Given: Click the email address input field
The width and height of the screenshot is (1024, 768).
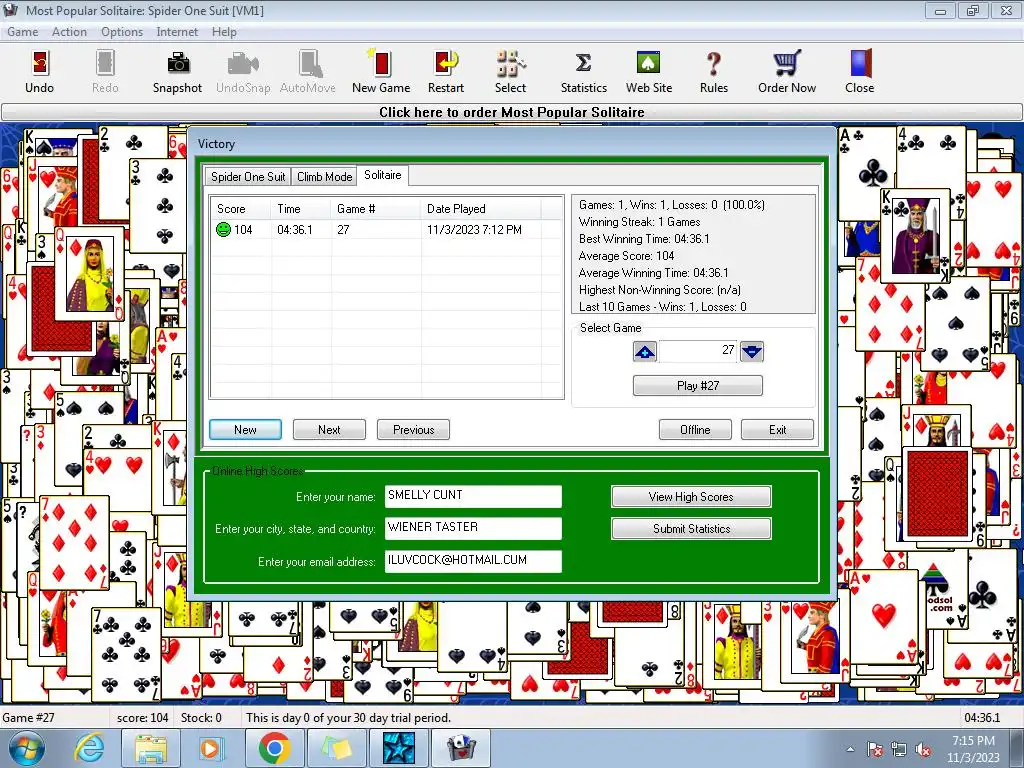Looking at the screenshot, I should (473, 561).
